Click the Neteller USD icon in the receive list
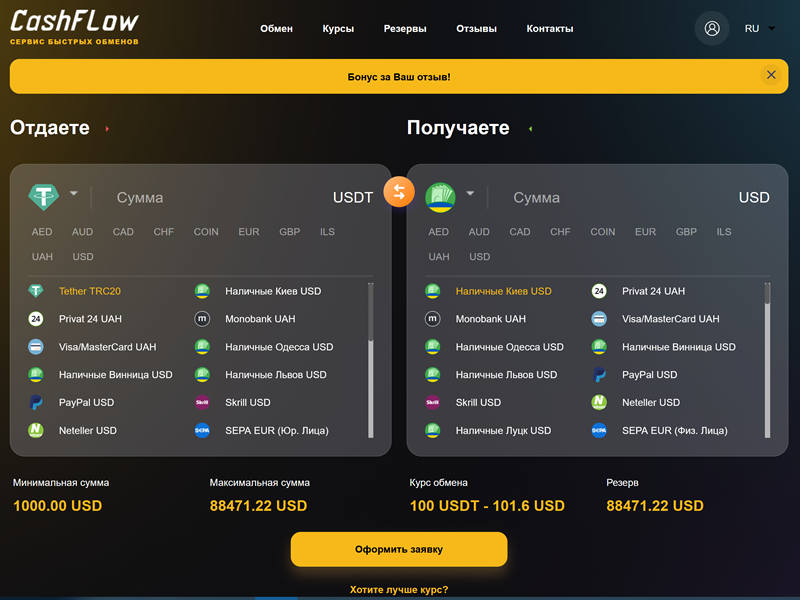The height and width of the screenshot is (600, 800). [x=599, y=403]
